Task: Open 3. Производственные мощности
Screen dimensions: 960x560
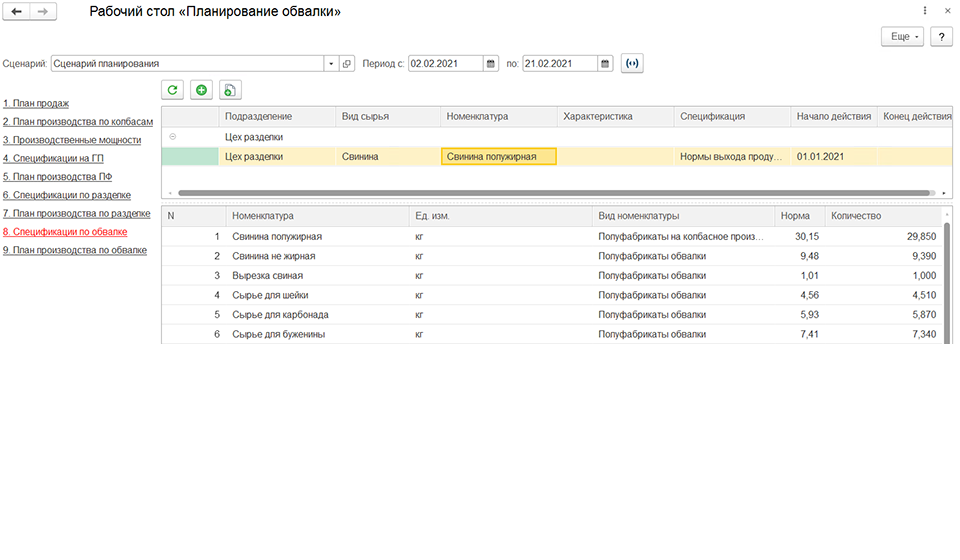Action: click(x=72, y=140)
